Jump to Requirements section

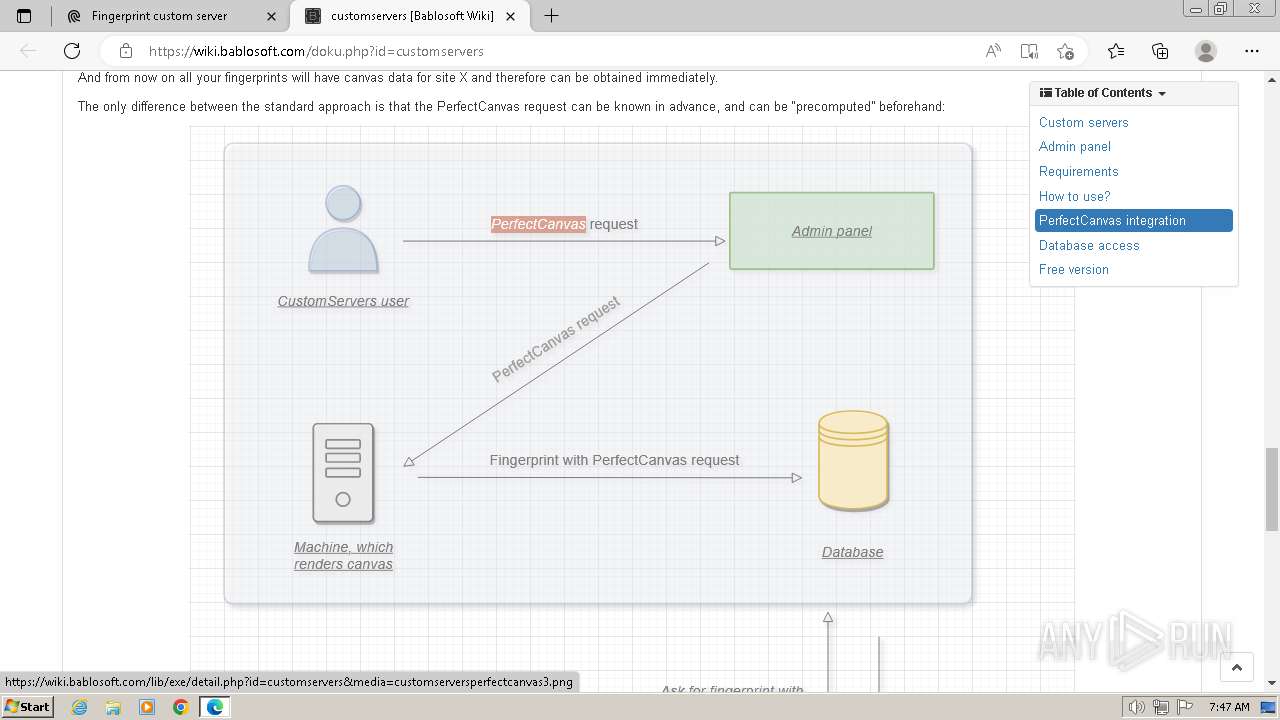1078,171
